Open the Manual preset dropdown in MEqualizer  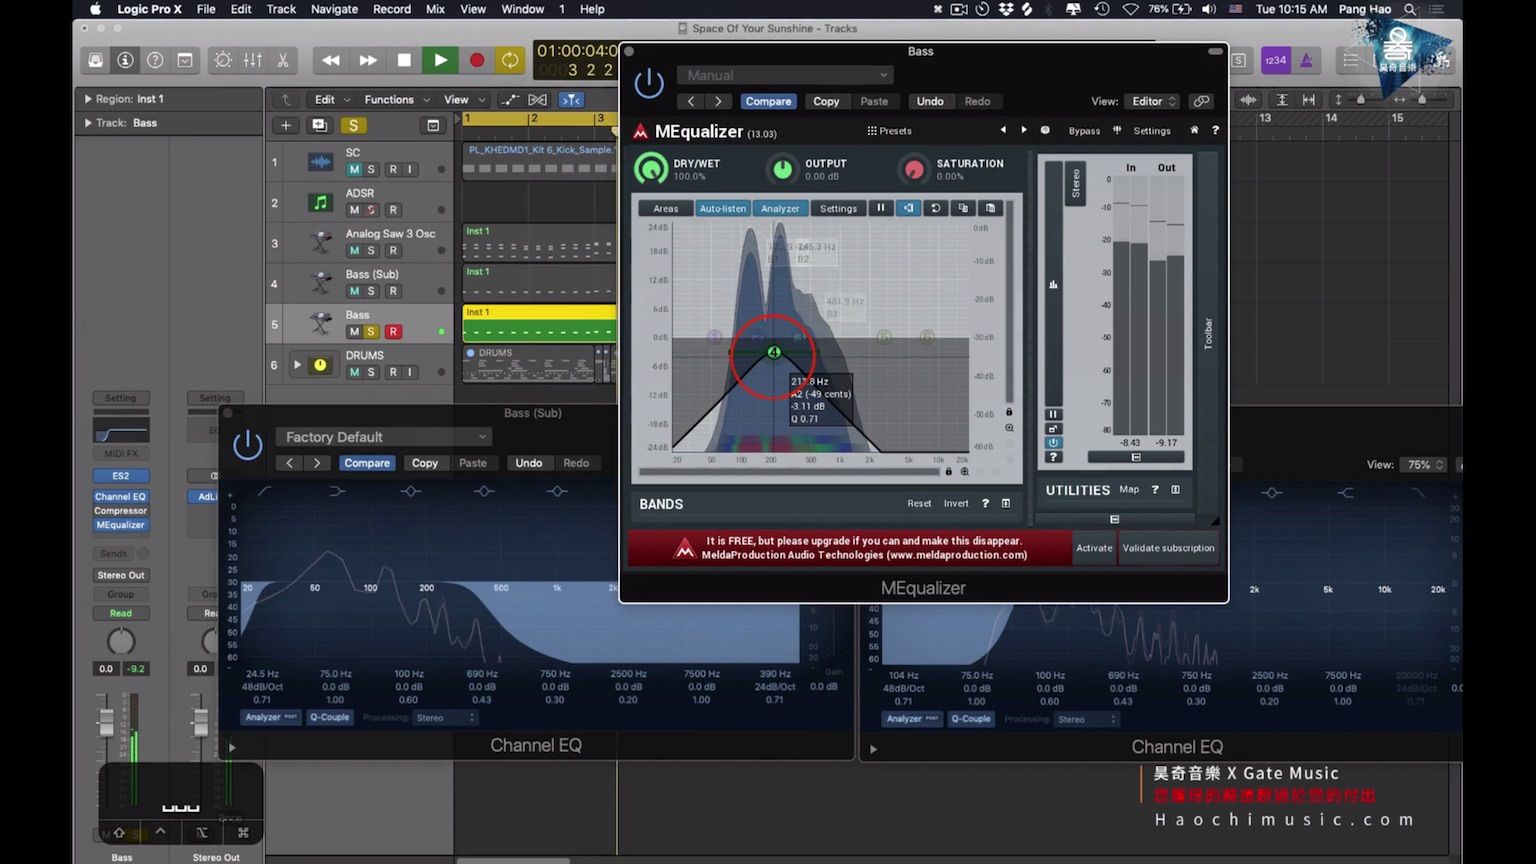coord(785,75)
